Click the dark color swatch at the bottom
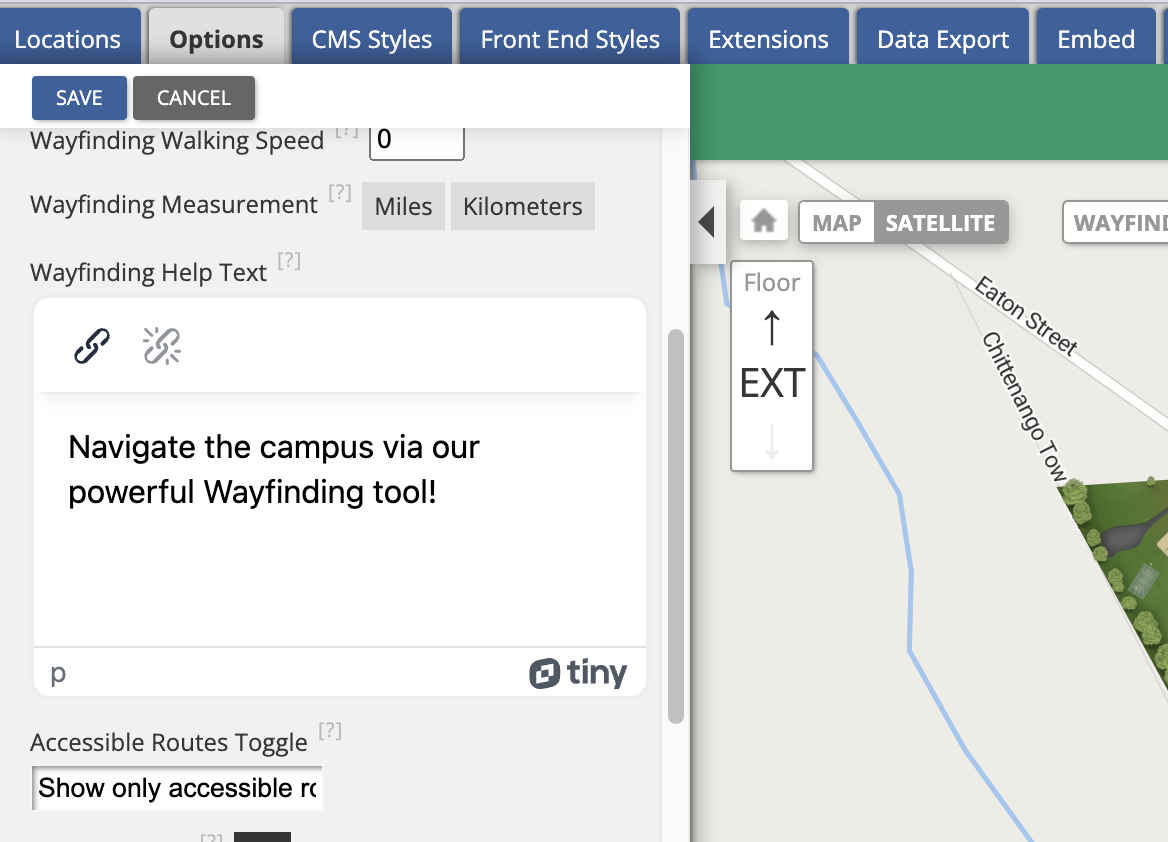The height and width of the screenshot is (842, 1168). pyautogui.click(x=262, y=836)
